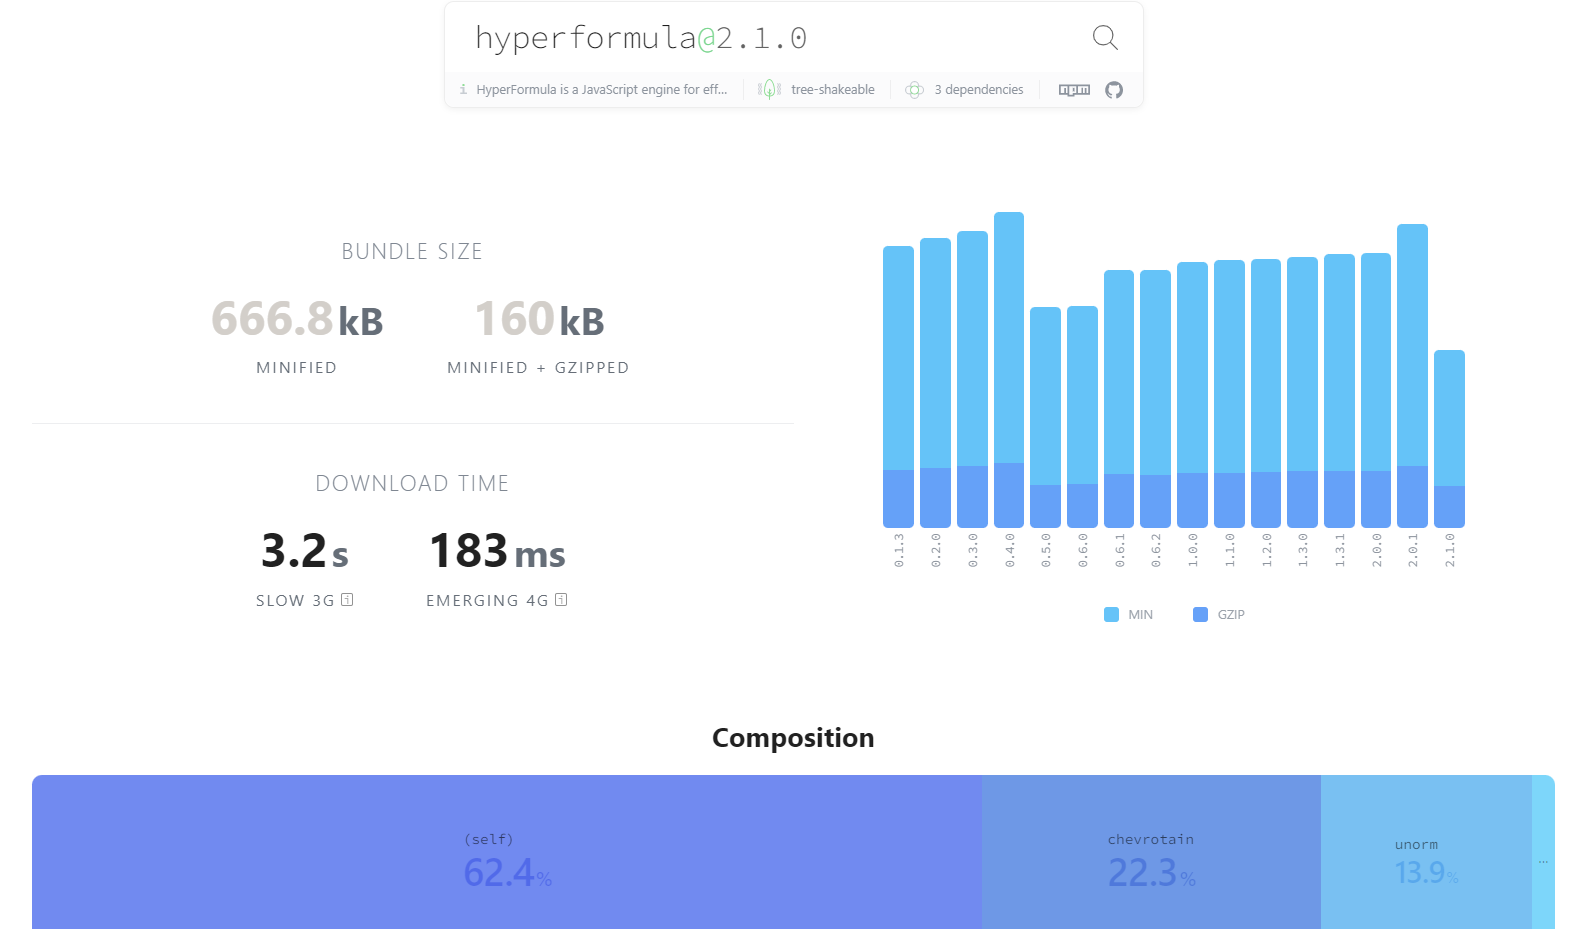The width and height of the screenshot is (1579, 929).
Task: Click the "EMERGING 4G" label
Action: (x=487, y=601)
